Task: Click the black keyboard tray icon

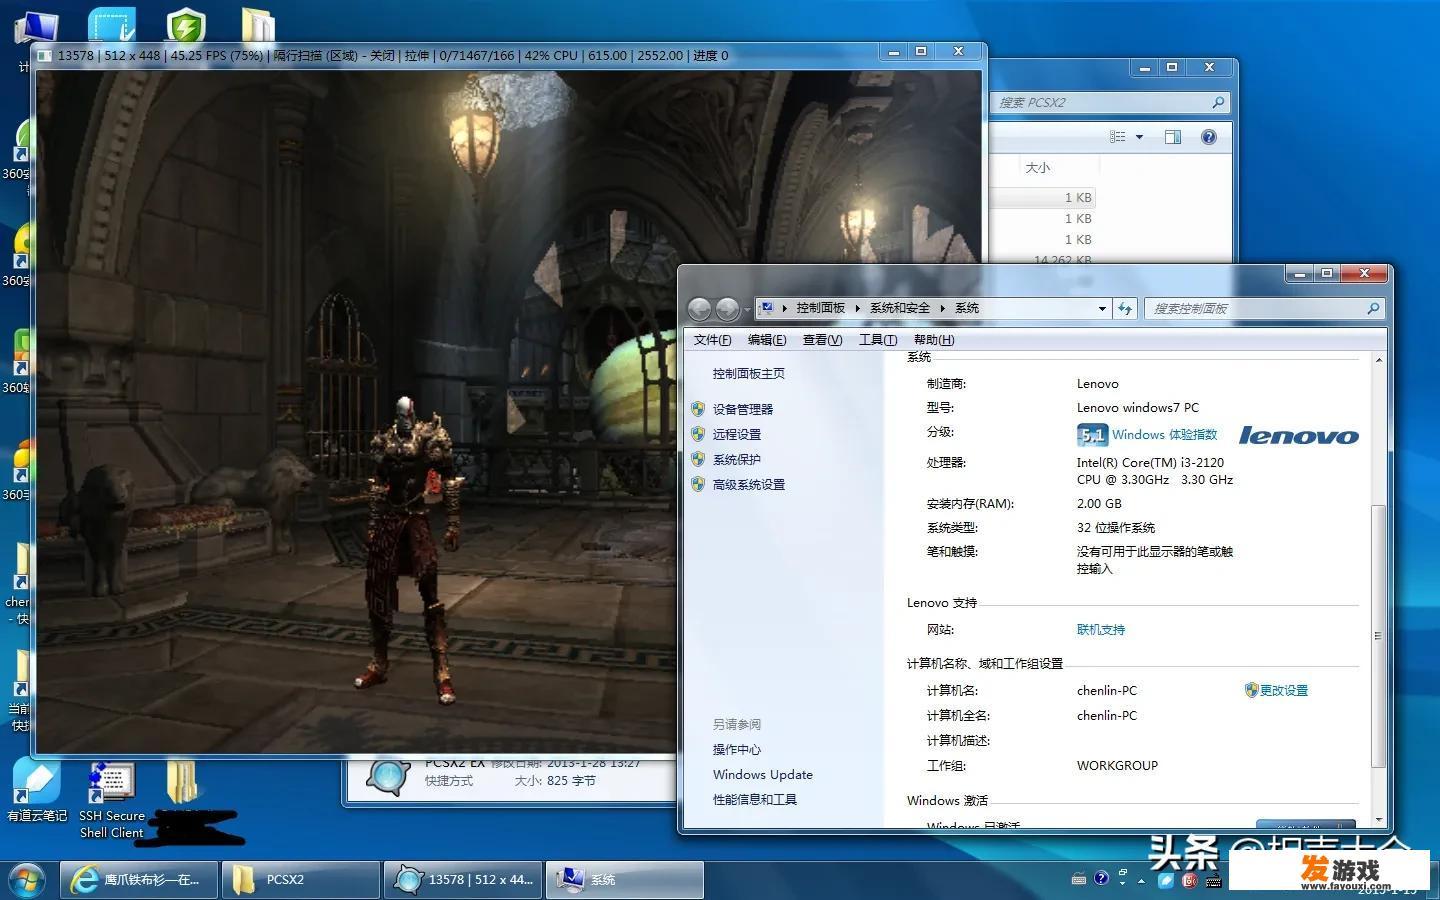Action: 1213,880
